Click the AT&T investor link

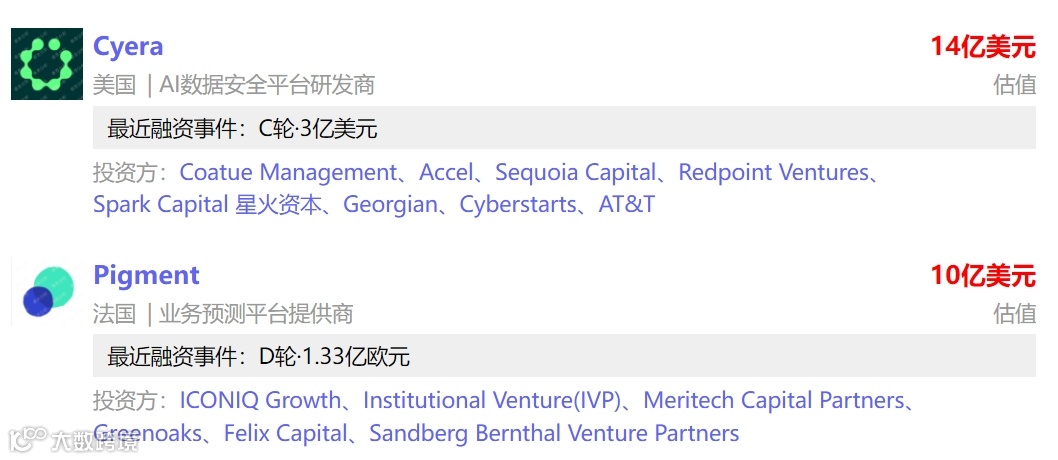627,204
